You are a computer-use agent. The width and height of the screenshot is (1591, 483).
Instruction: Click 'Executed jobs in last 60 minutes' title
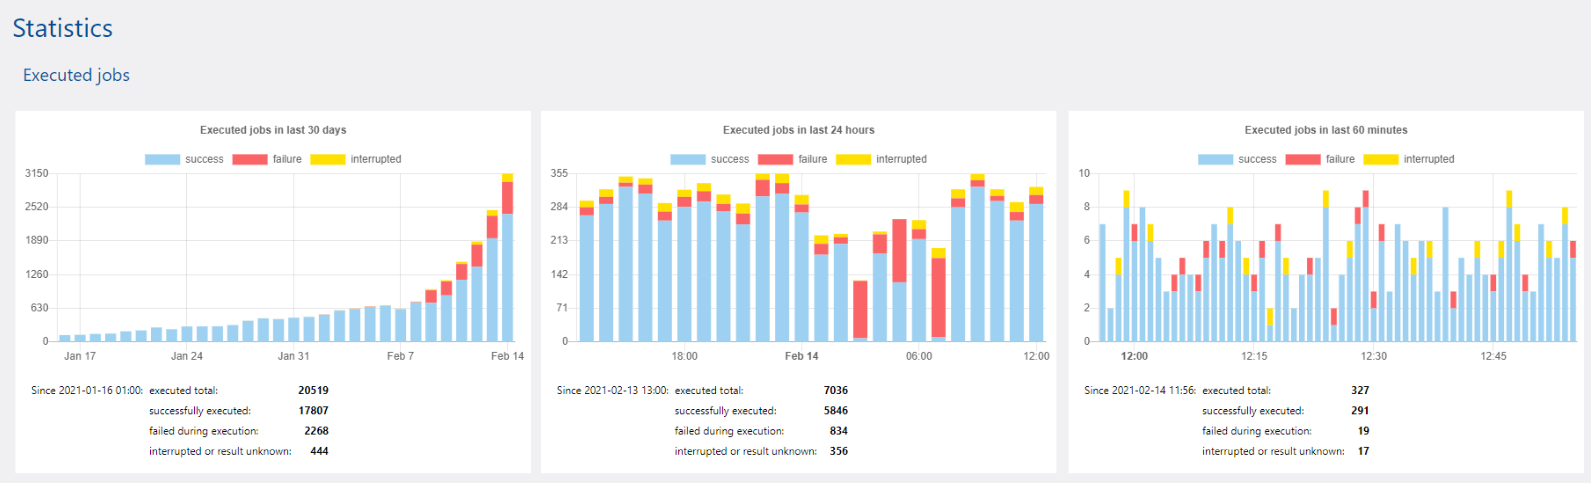click(x=1325, y=130)
